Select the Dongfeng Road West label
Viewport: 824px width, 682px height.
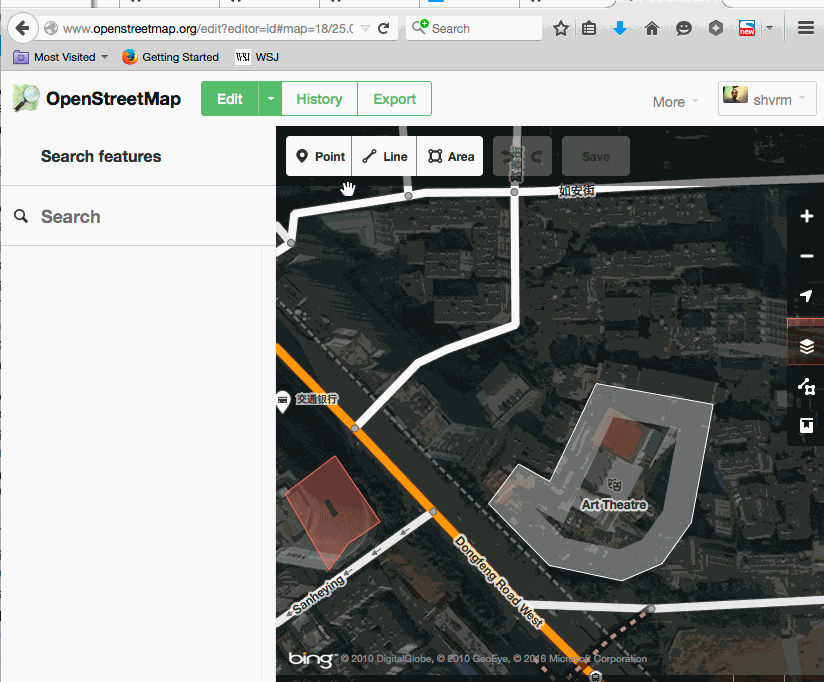click(x=498, y=581)
